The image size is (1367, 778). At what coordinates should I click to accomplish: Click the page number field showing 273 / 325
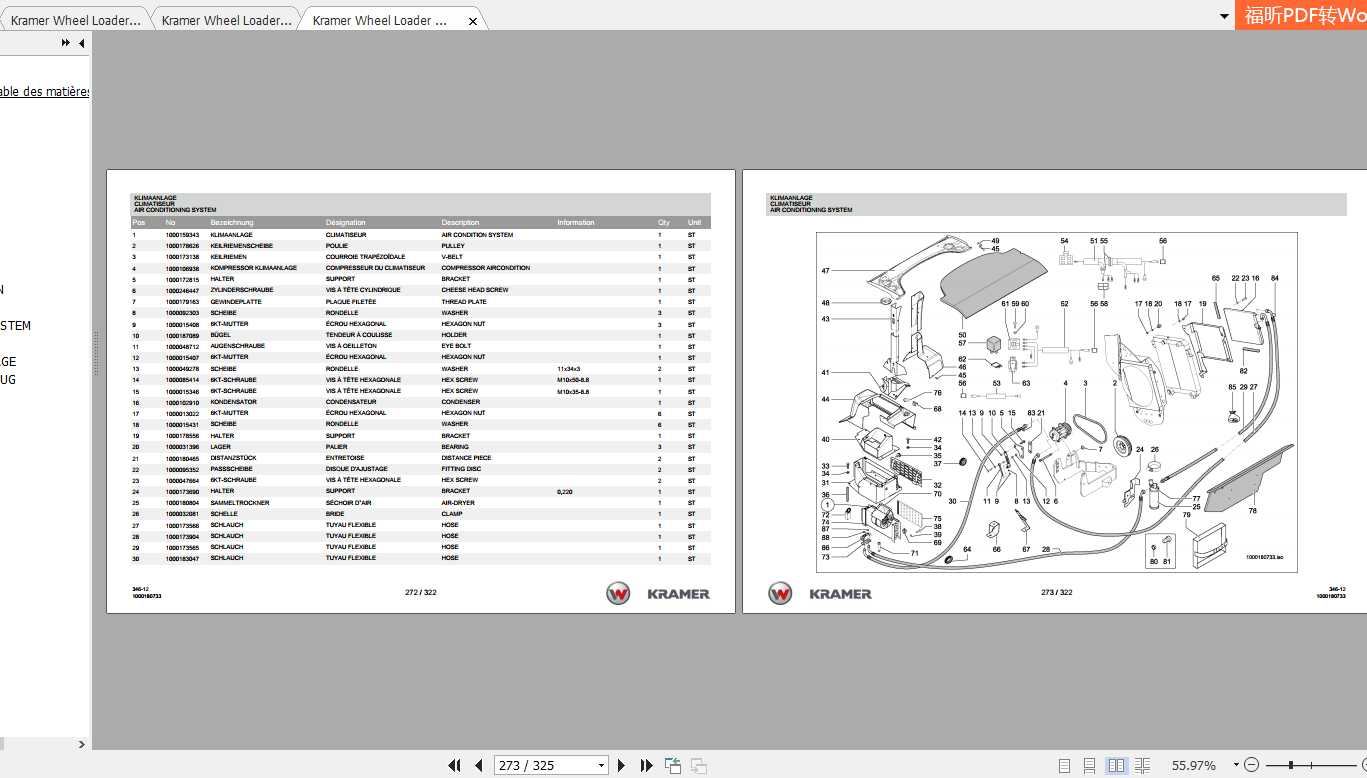[544, 766]
